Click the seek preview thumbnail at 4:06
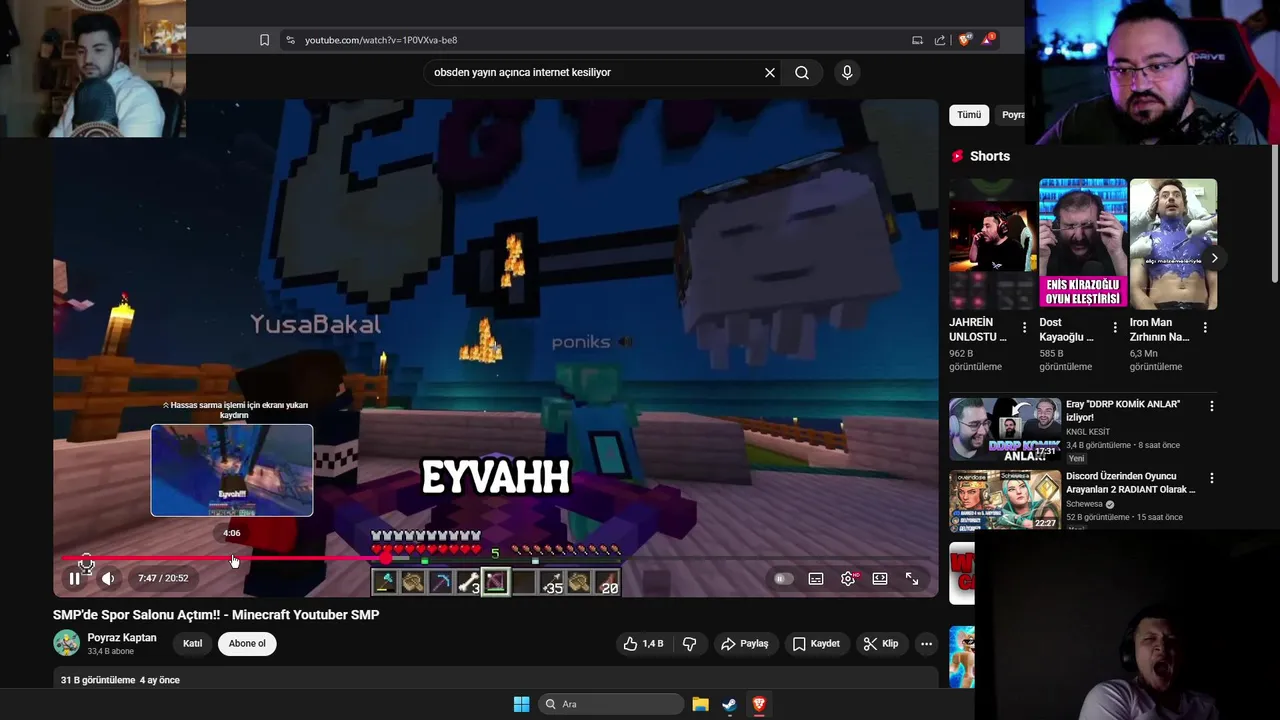1280x720 pixels. pos(232,470)
